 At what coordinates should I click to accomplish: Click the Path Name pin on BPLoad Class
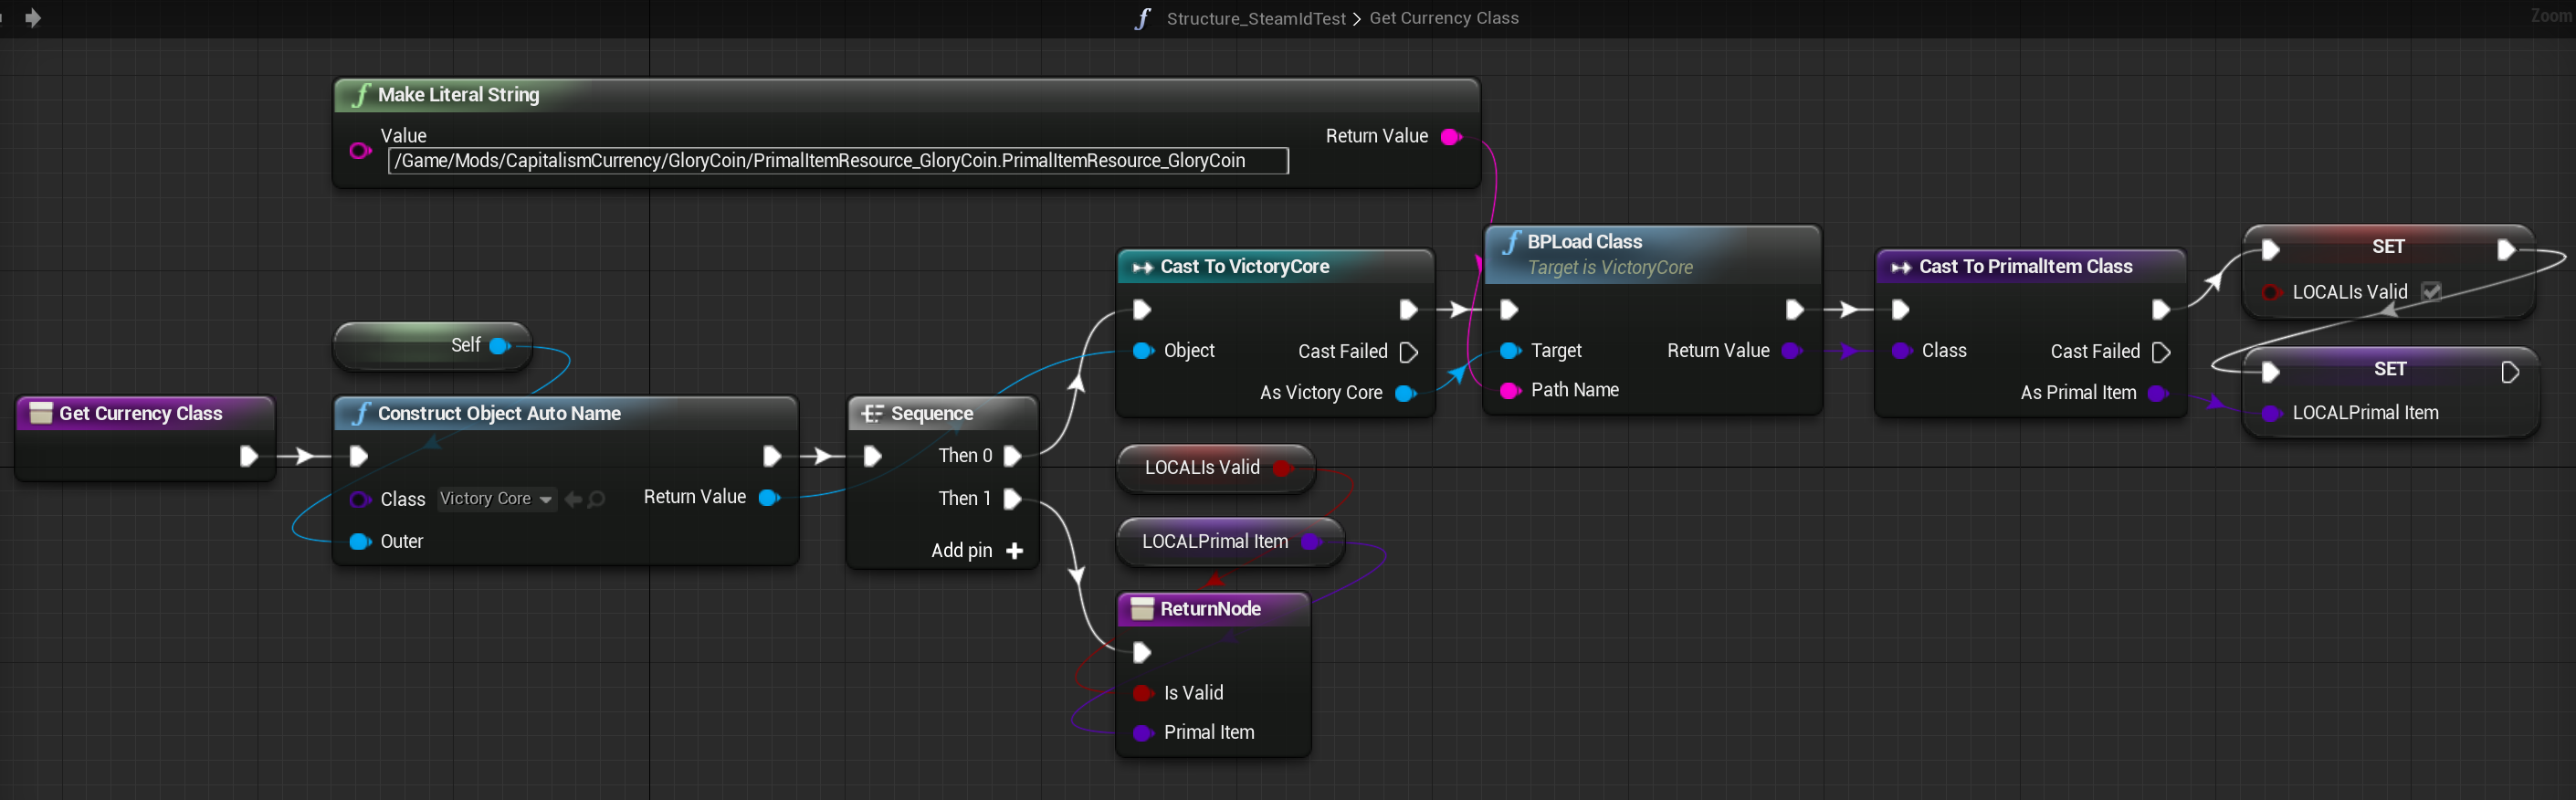[x=1510, y=391]
